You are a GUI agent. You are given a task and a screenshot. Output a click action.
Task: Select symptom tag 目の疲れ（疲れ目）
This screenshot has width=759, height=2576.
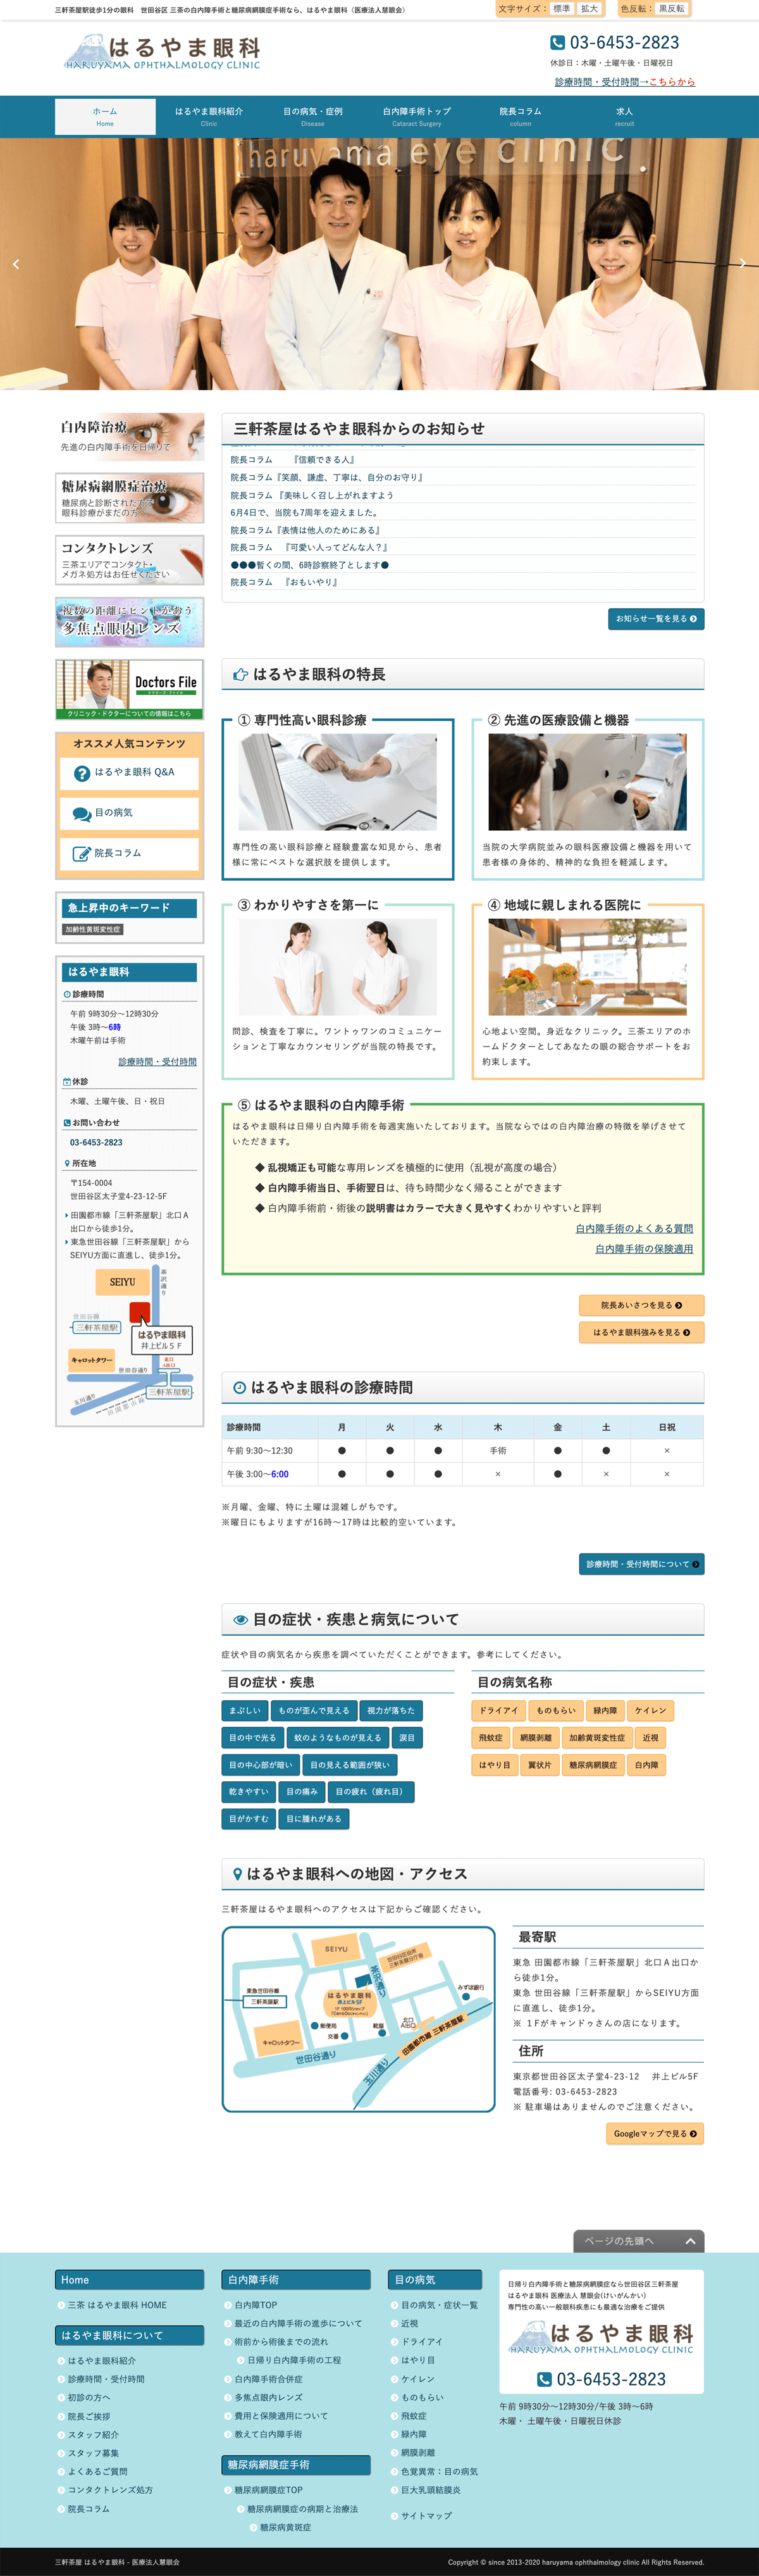coord(370,1792)
